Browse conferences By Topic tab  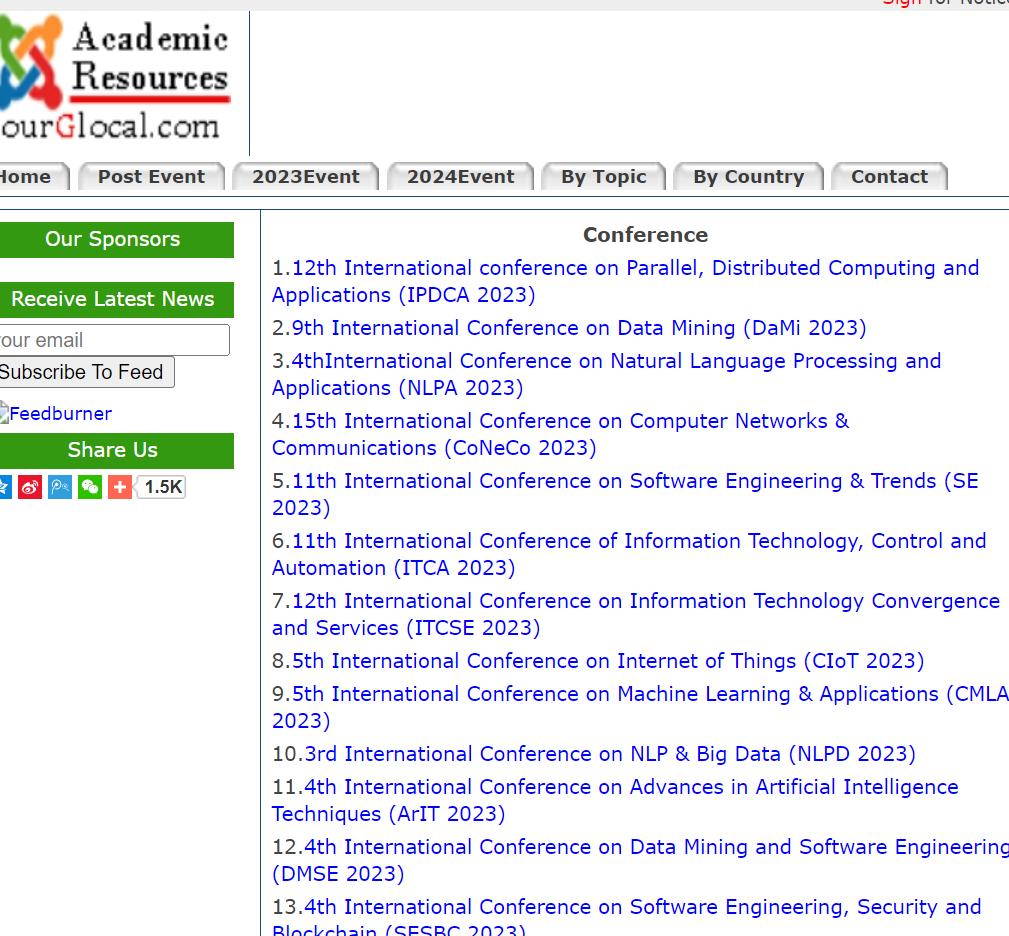coord(603,177)
